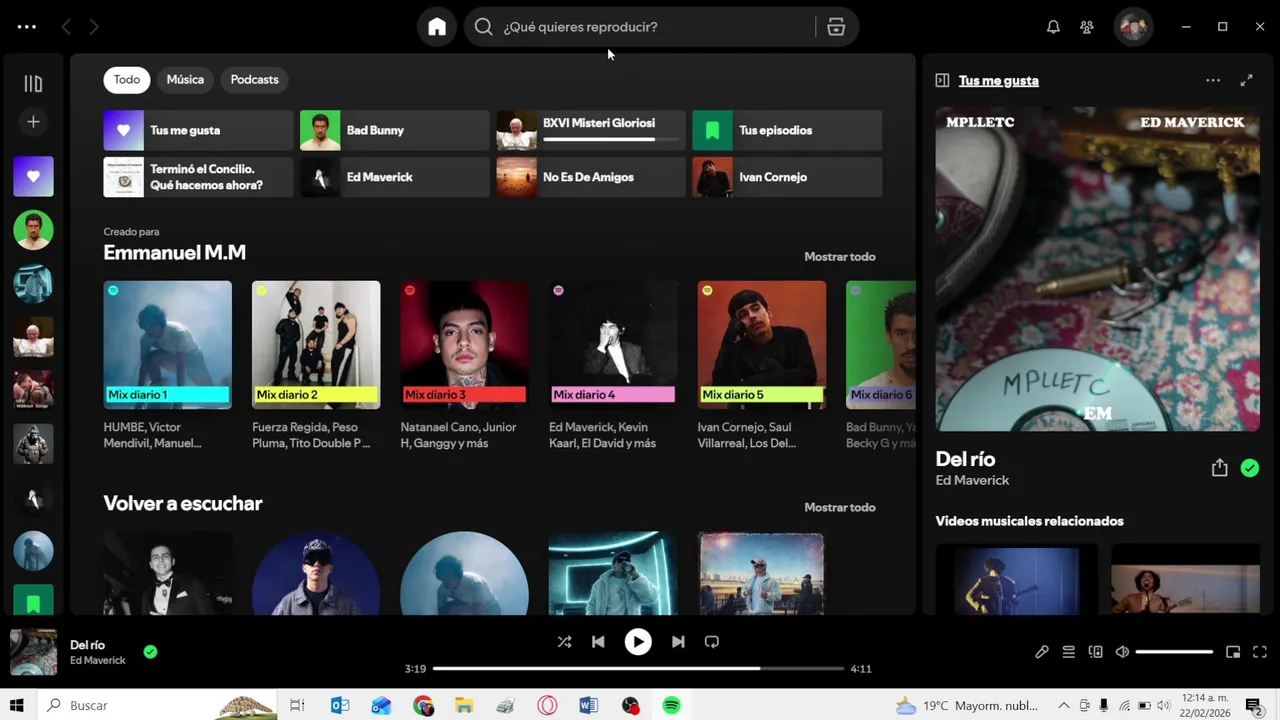Select the Música filter chip
The image size is (1280, 720).
point(185,79)
